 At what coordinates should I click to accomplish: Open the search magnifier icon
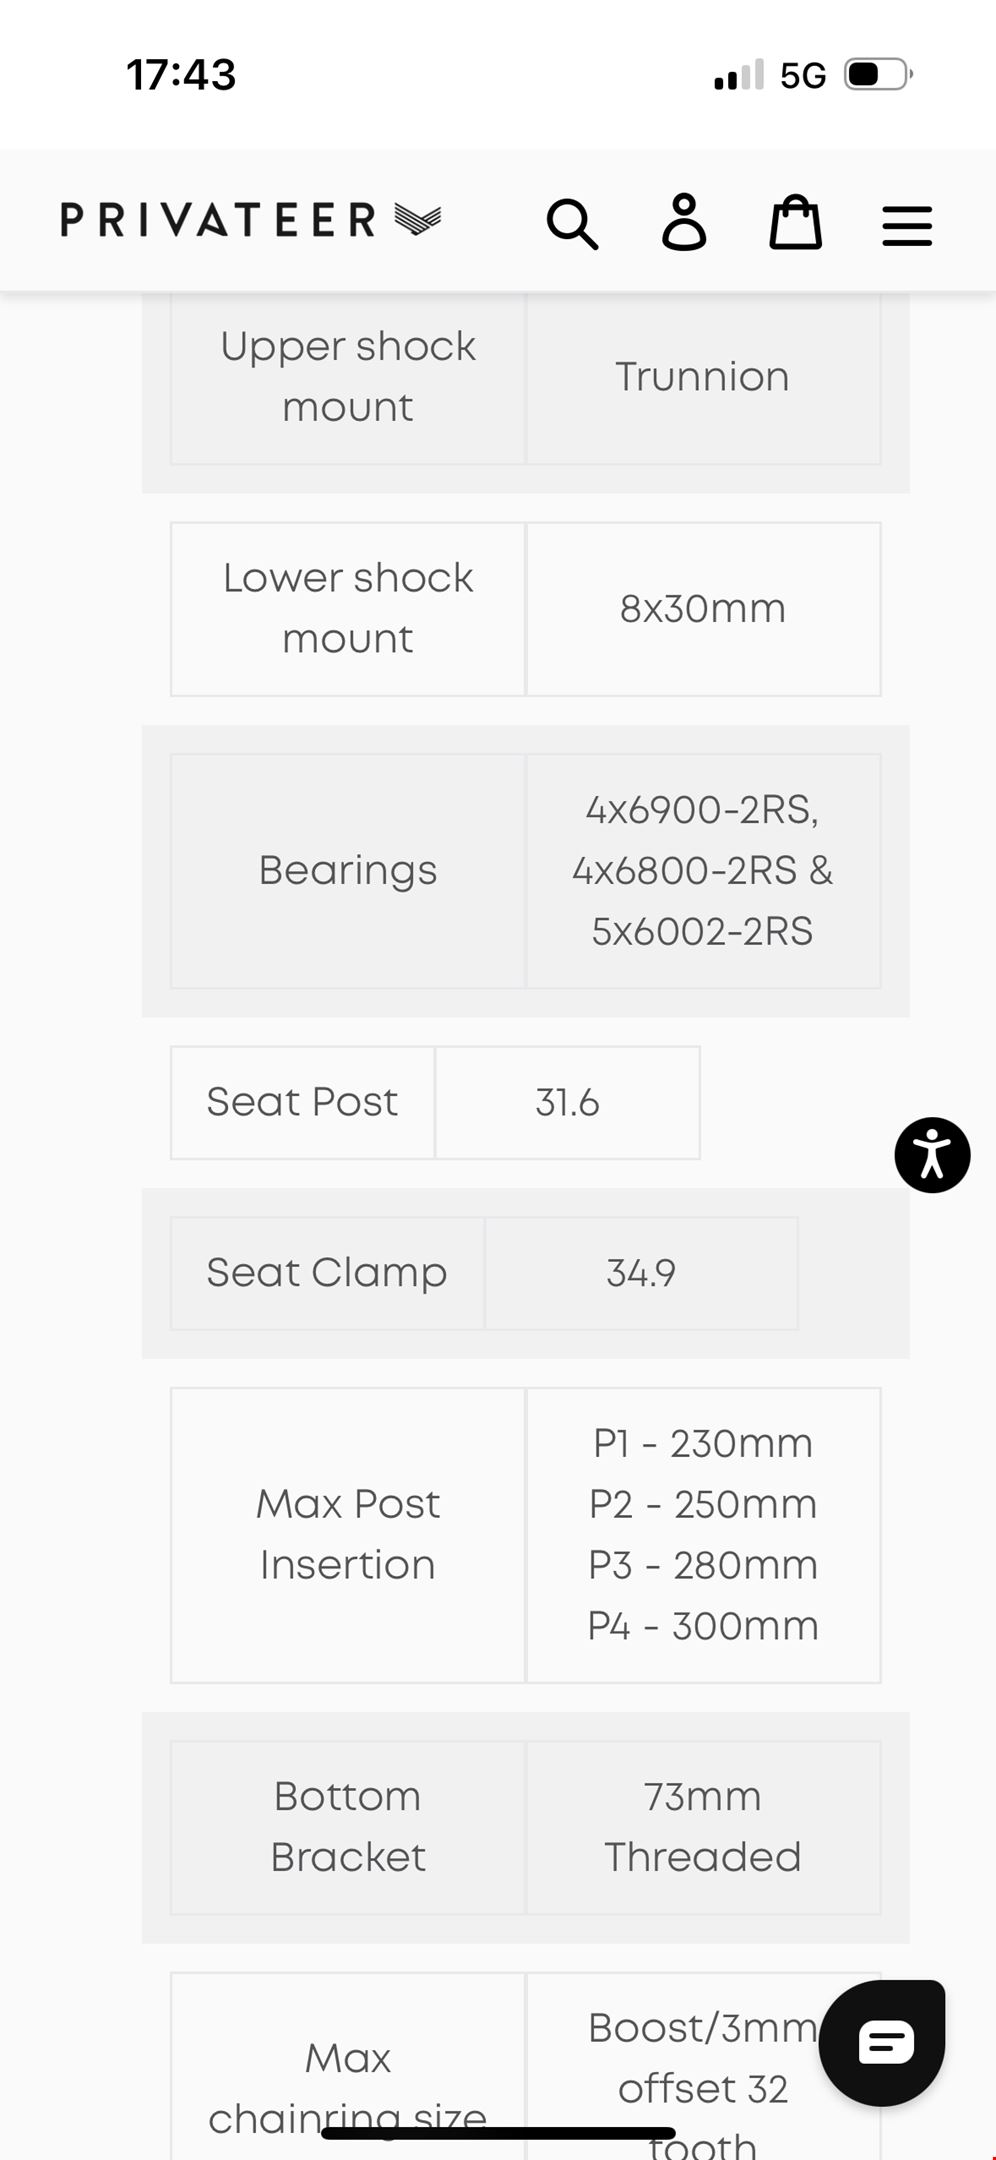pos(572,223)
